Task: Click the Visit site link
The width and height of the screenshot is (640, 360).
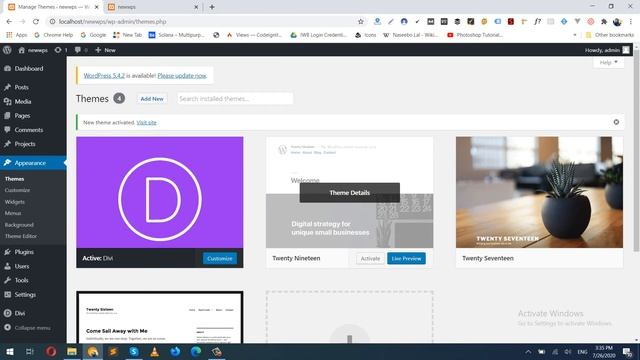Action: coord(147,122)
